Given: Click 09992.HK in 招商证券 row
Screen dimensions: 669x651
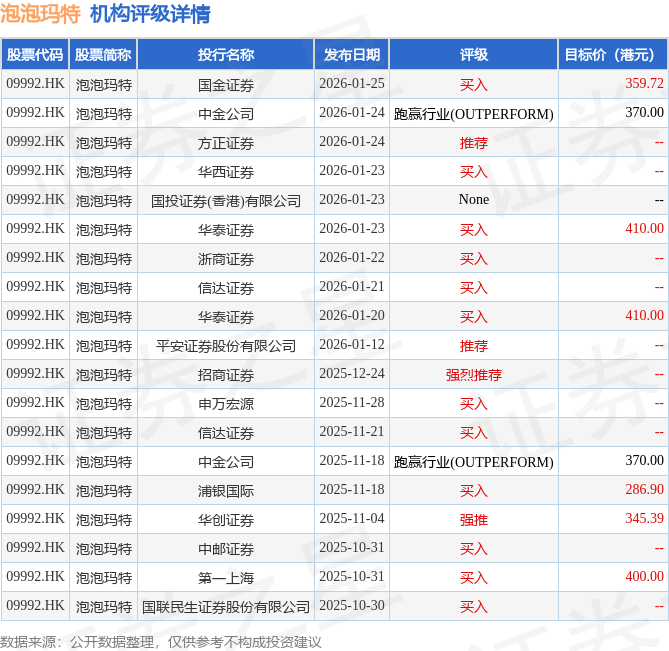Looking at the screenshot, I should pyautogui.click(x=35, y=373).
